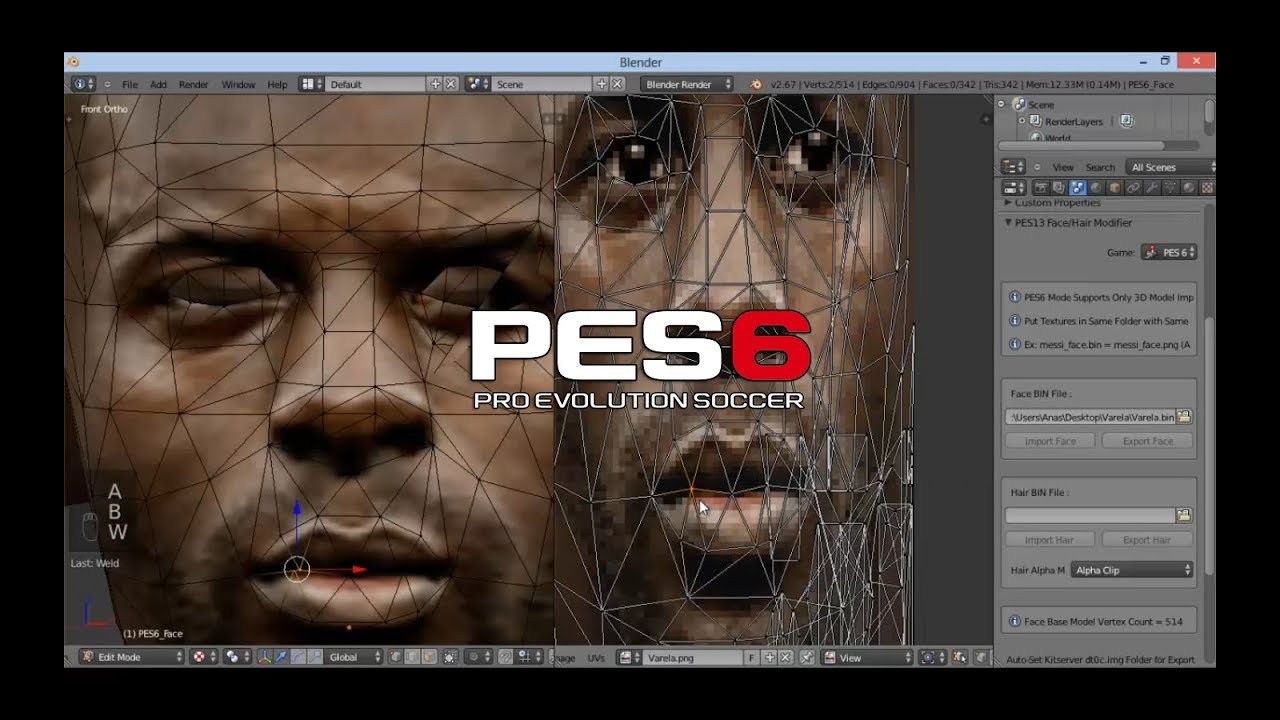Click Auto-Set Kitserver dt0c.img Folder text
Screen dimensions: 1280x720
(x=1100, y=660)
